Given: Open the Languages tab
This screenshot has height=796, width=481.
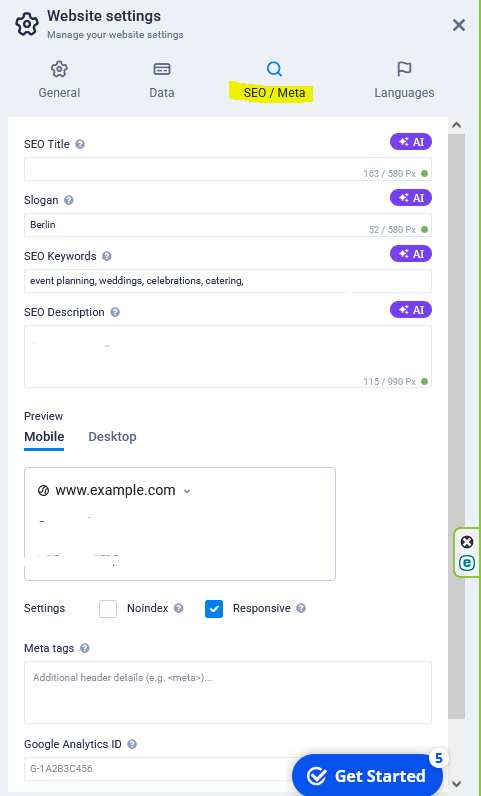Looking at the screenshot, I should [x=404, y=80].
